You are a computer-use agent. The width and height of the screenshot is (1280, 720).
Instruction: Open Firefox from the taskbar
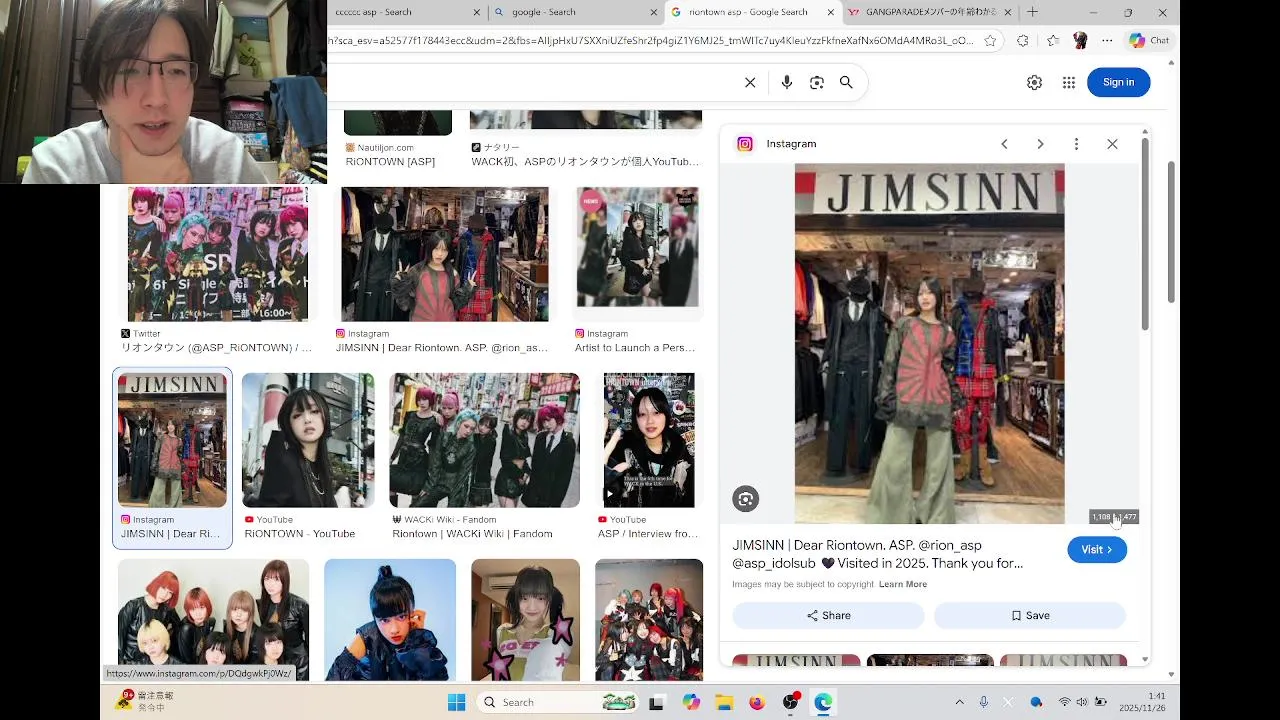[x=757, y=702]
